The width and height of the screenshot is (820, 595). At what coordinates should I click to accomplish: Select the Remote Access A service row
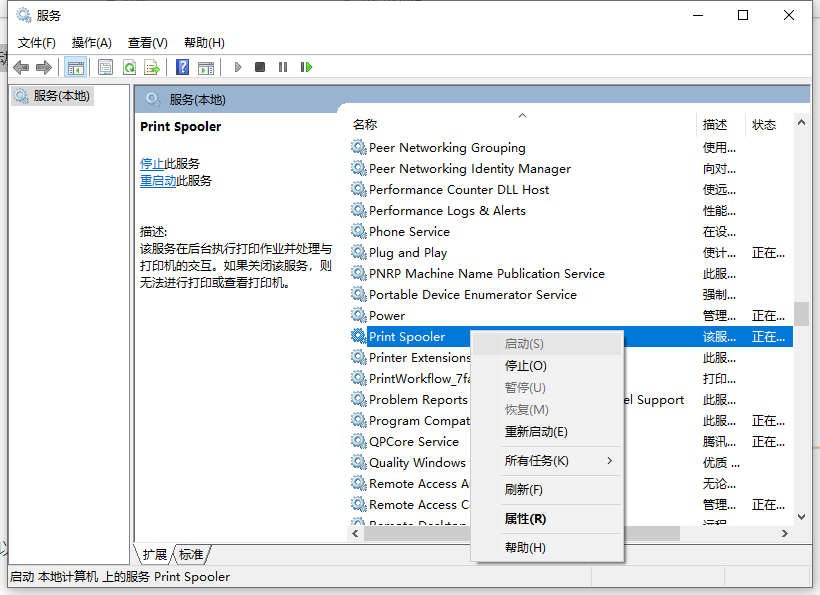tap(410, 484)
